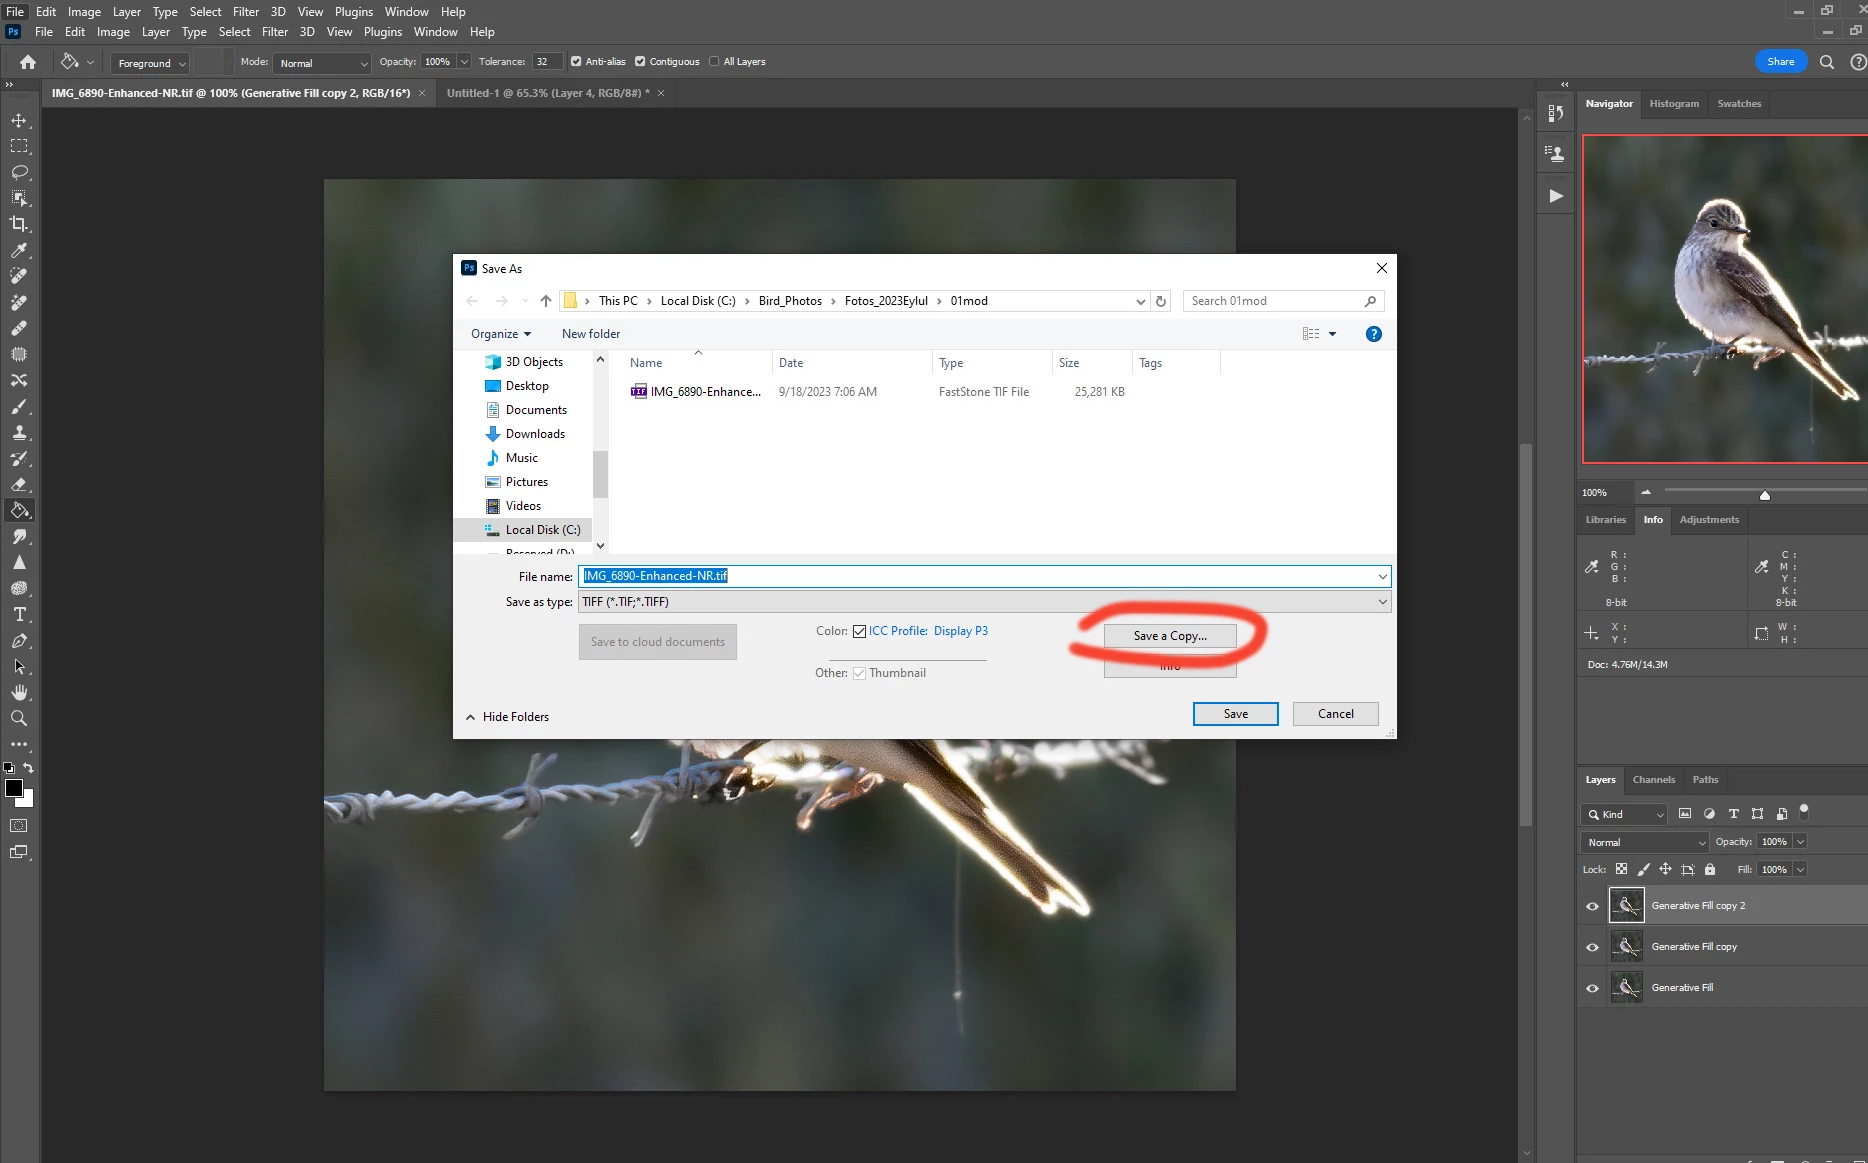Click the Save a Copy button

[x=1170, y=636]
